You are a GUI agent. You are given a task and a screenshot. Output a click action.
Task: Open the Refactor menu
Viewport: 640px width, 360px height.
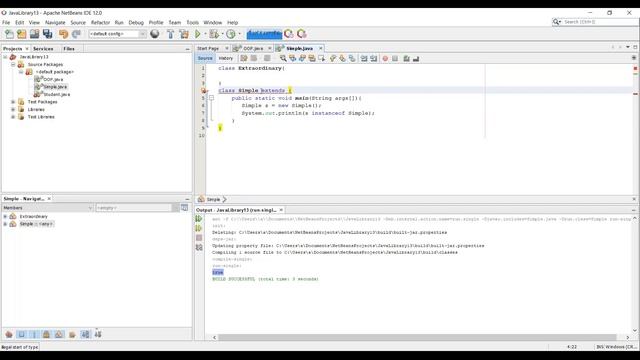coord(100,22)
